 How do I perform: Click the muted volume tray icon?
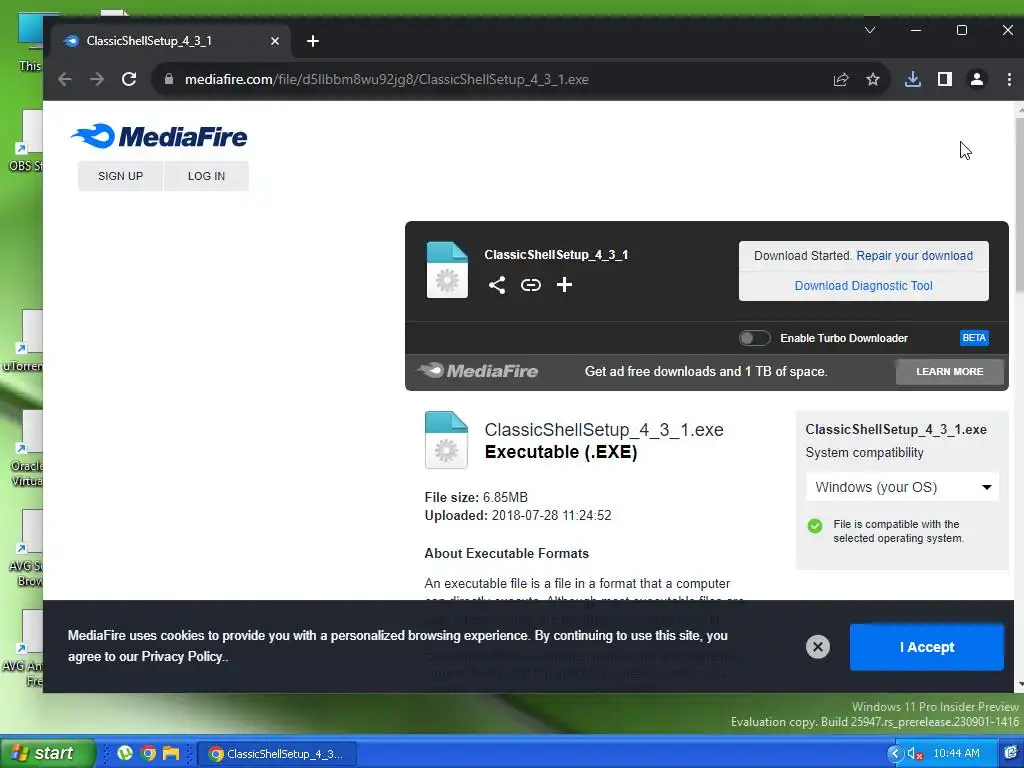916,754
